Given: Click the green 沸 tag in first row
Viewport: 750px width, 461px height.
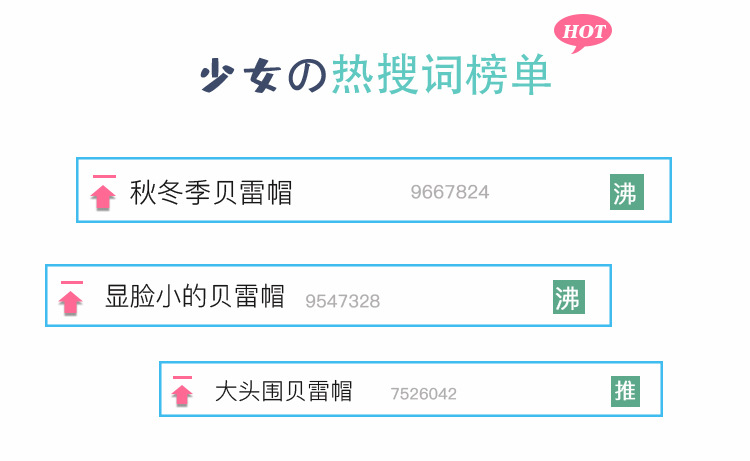Looking at the screenshot, I should 625,193.
